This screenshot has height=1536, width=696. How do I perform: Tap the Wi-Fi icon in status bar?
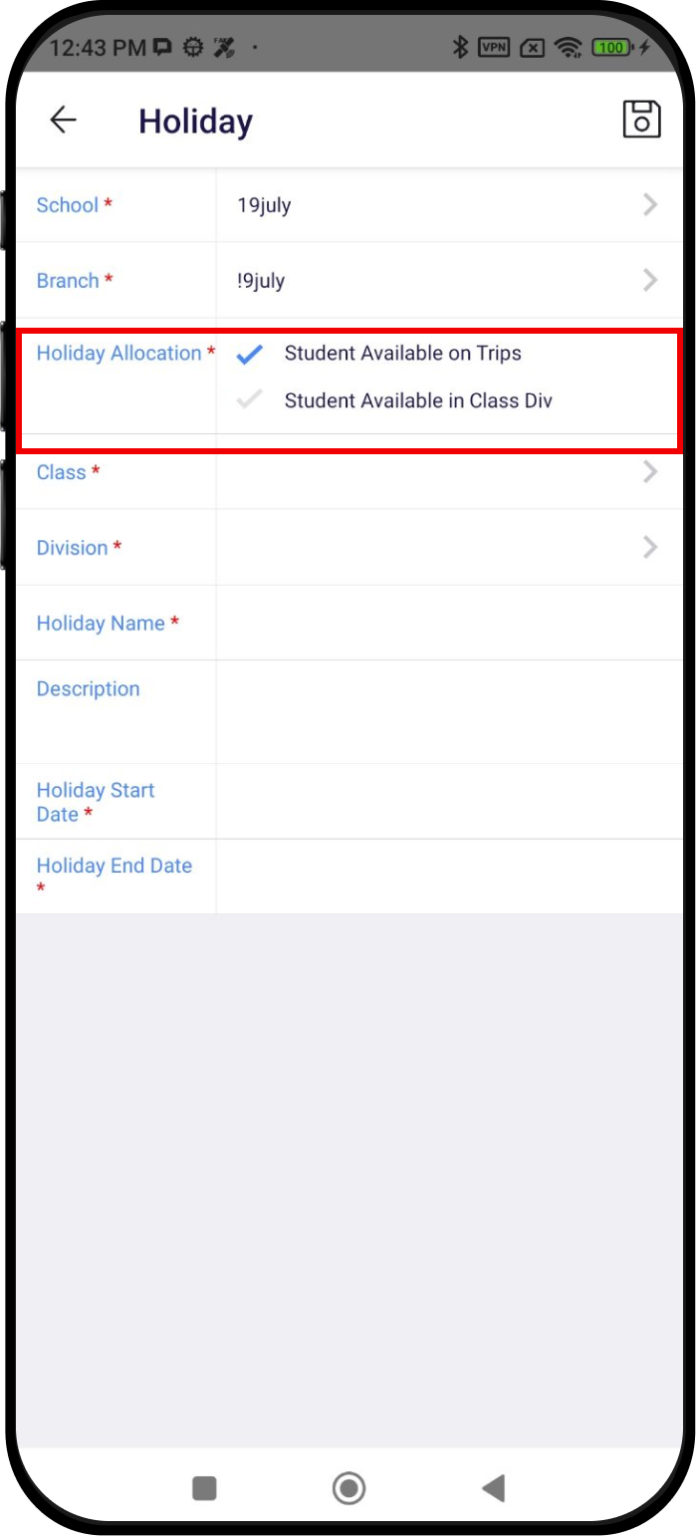point(568,46)
